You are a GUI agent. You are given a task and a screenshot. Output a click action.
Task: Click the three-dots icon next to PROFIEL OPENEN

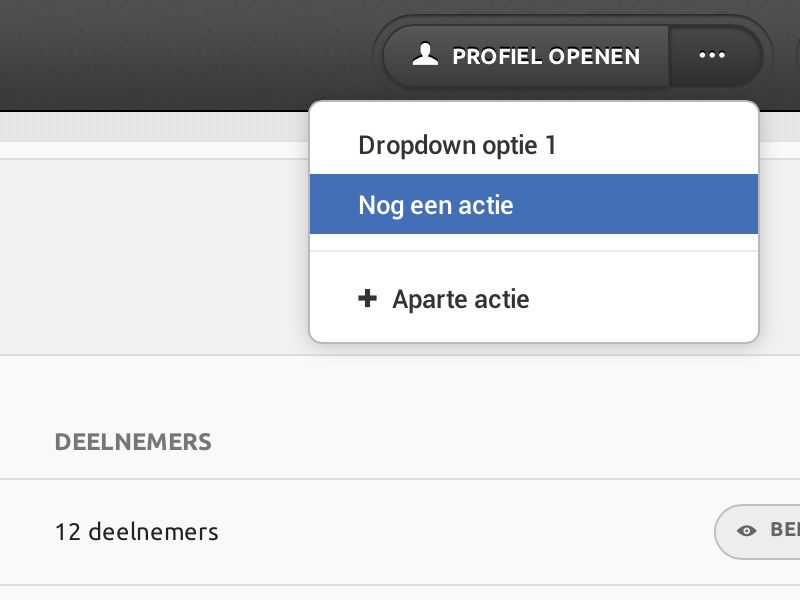click(x=713, y=56)
